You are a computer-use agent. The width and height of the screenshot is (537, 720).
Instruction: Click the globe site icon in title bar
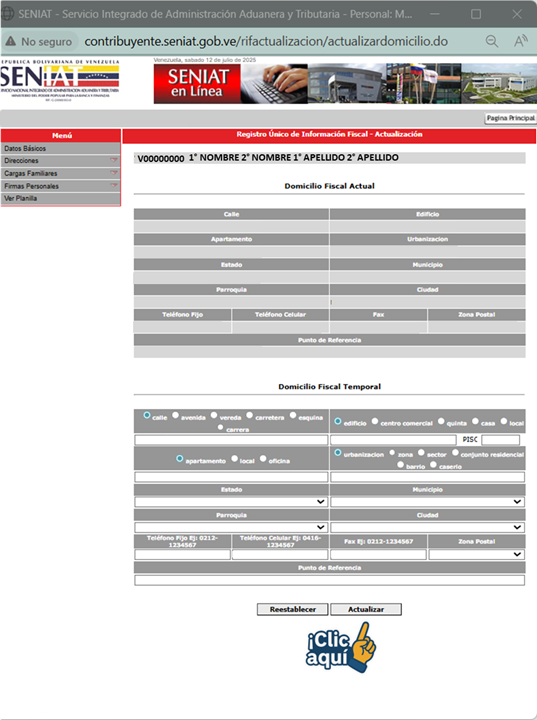pyautogui.click(x=8, y=14)
